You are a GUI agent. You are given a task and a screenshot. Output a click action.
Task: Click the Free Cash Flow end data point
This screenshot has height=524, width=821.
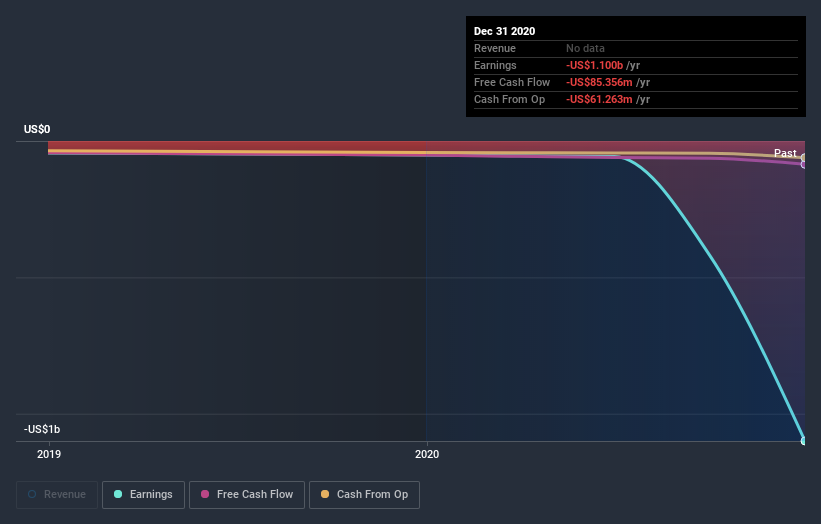click(x=804, y=164)
